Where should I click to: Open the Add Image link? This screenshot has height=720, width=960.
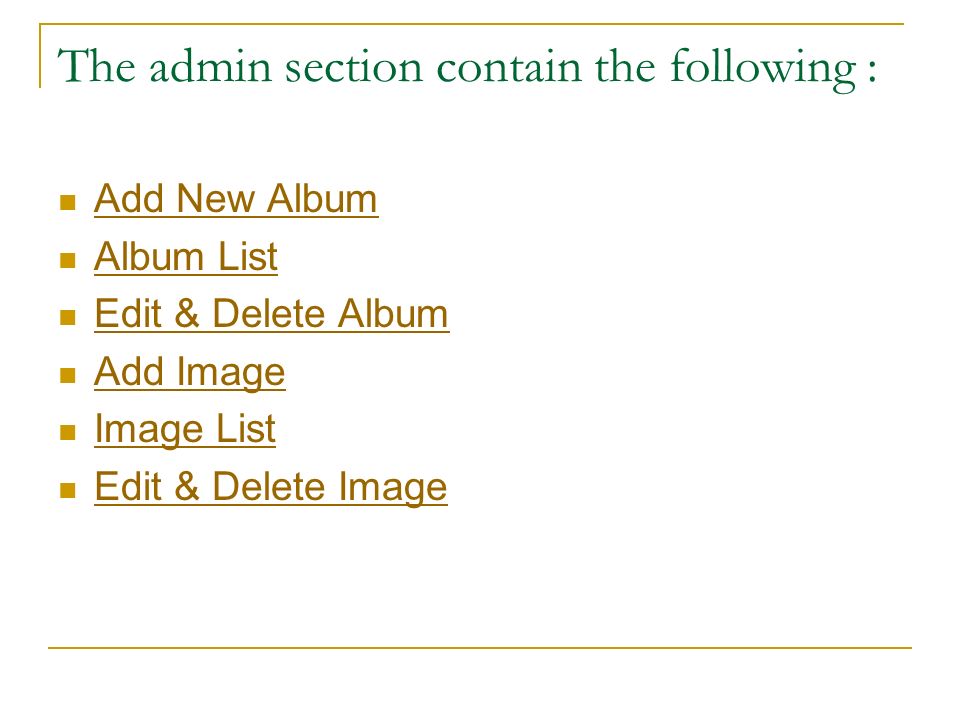pos(189,372)
